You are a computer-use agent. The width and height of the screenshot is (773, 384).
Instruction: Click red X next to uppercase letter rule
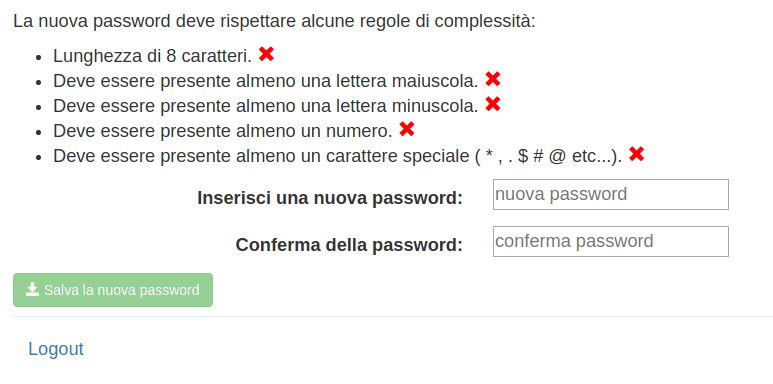tap(492, 79)
